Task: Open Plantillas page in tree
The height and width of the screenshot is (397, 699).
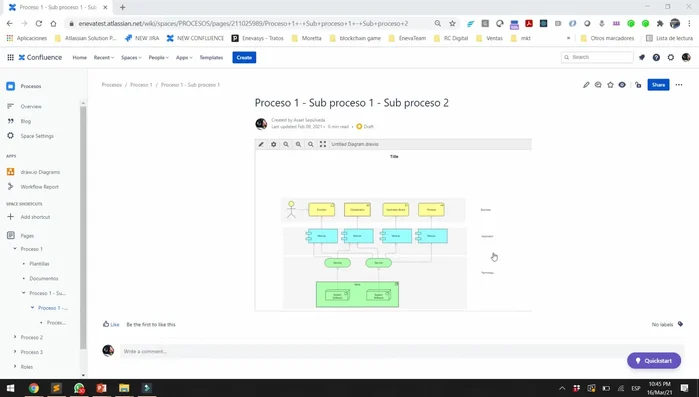Action: coord(39,264)
